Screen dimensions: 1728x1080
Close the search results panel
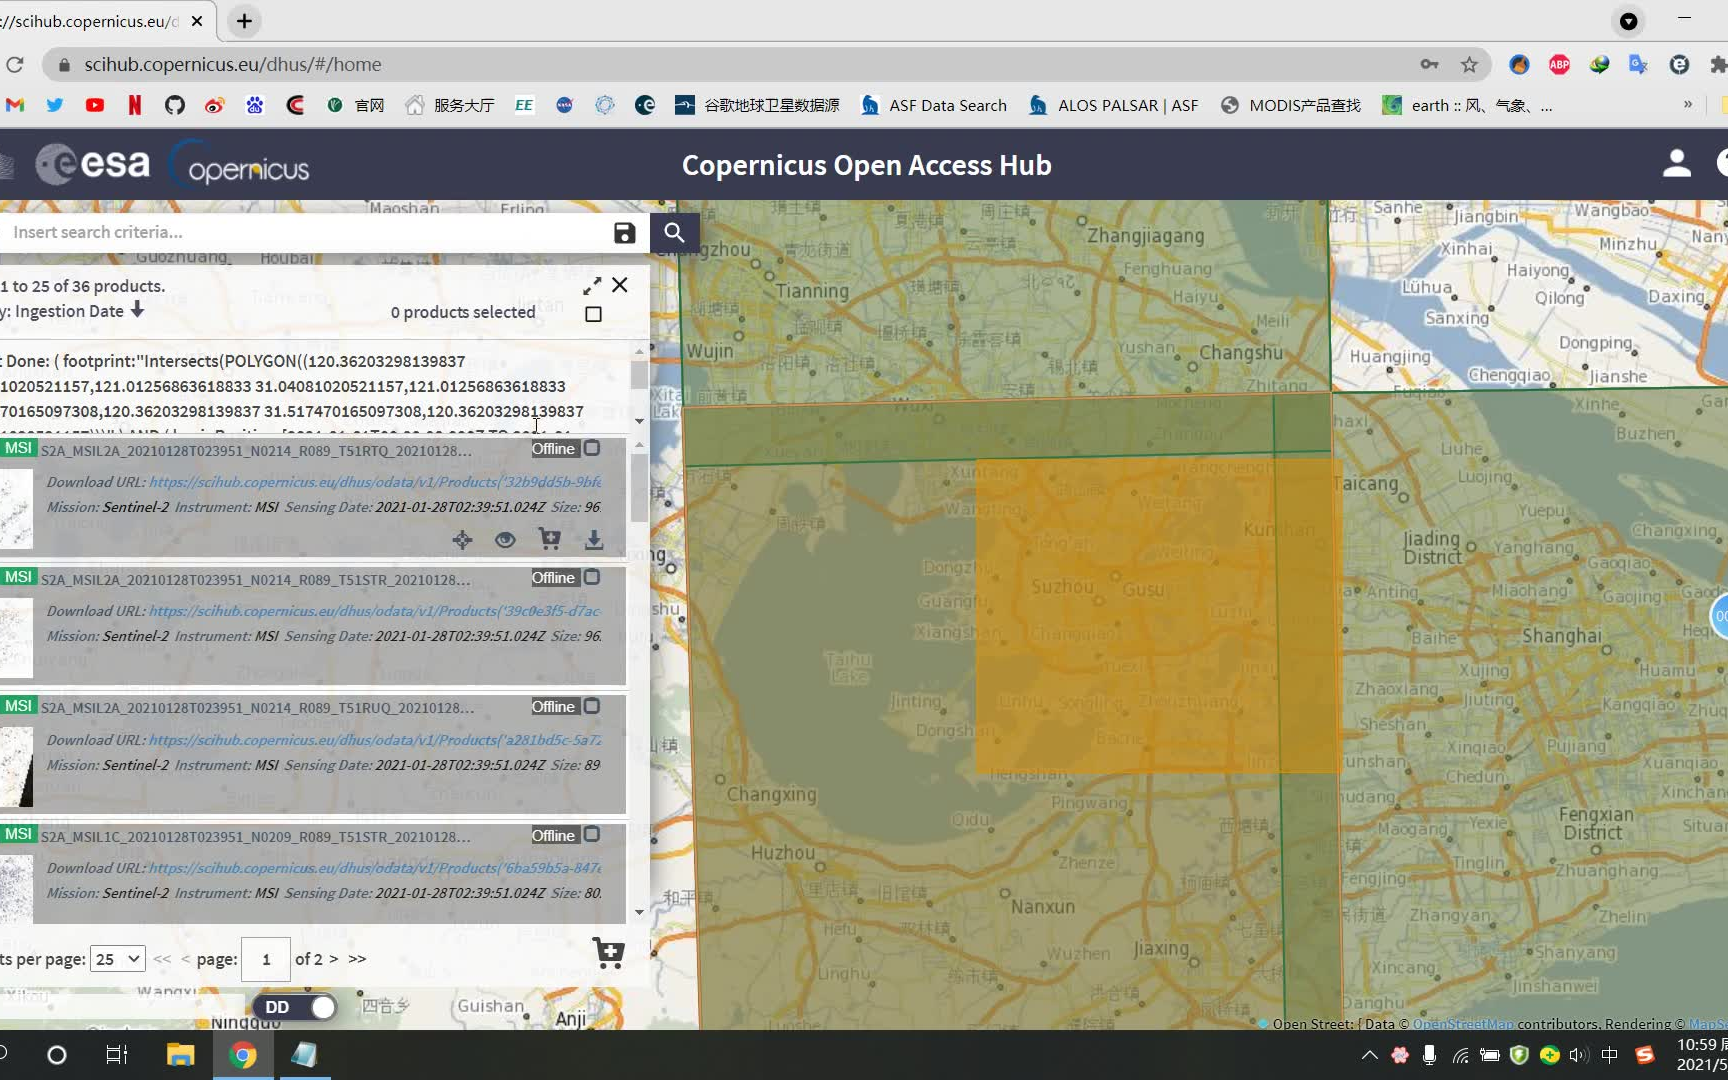(x=620, y=285)
